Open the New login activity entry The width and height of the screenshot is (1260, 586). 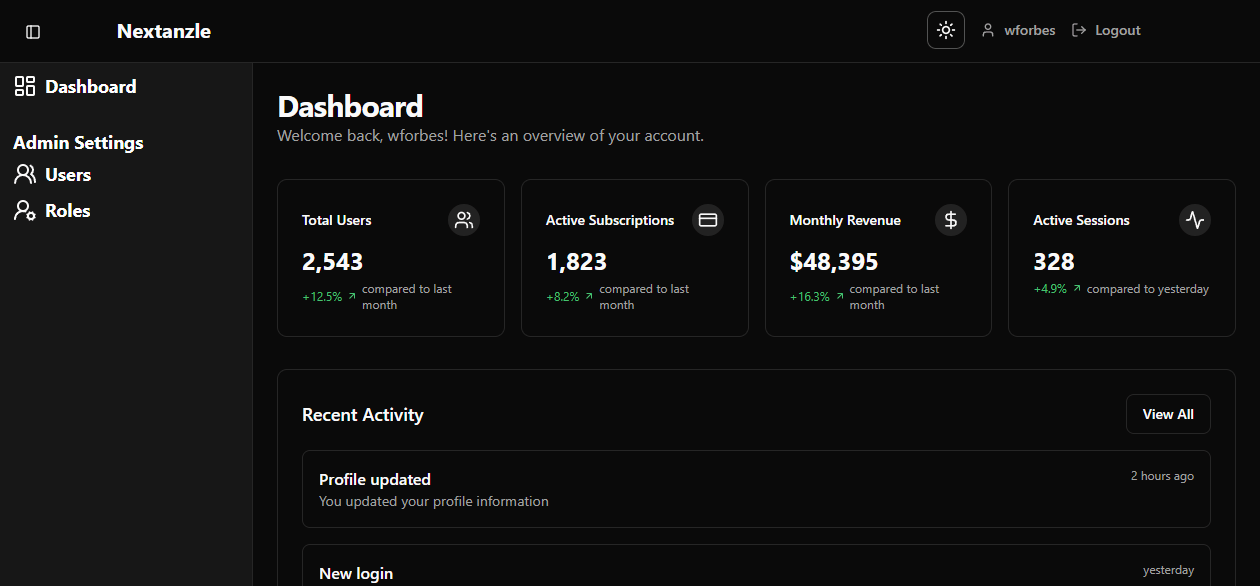756,565
